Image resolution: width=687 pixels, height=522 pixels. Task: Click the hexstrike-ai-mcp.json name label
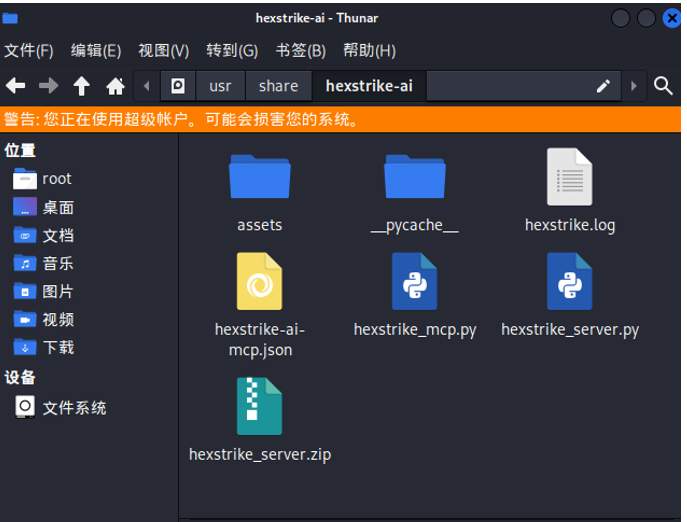[260, 340]
